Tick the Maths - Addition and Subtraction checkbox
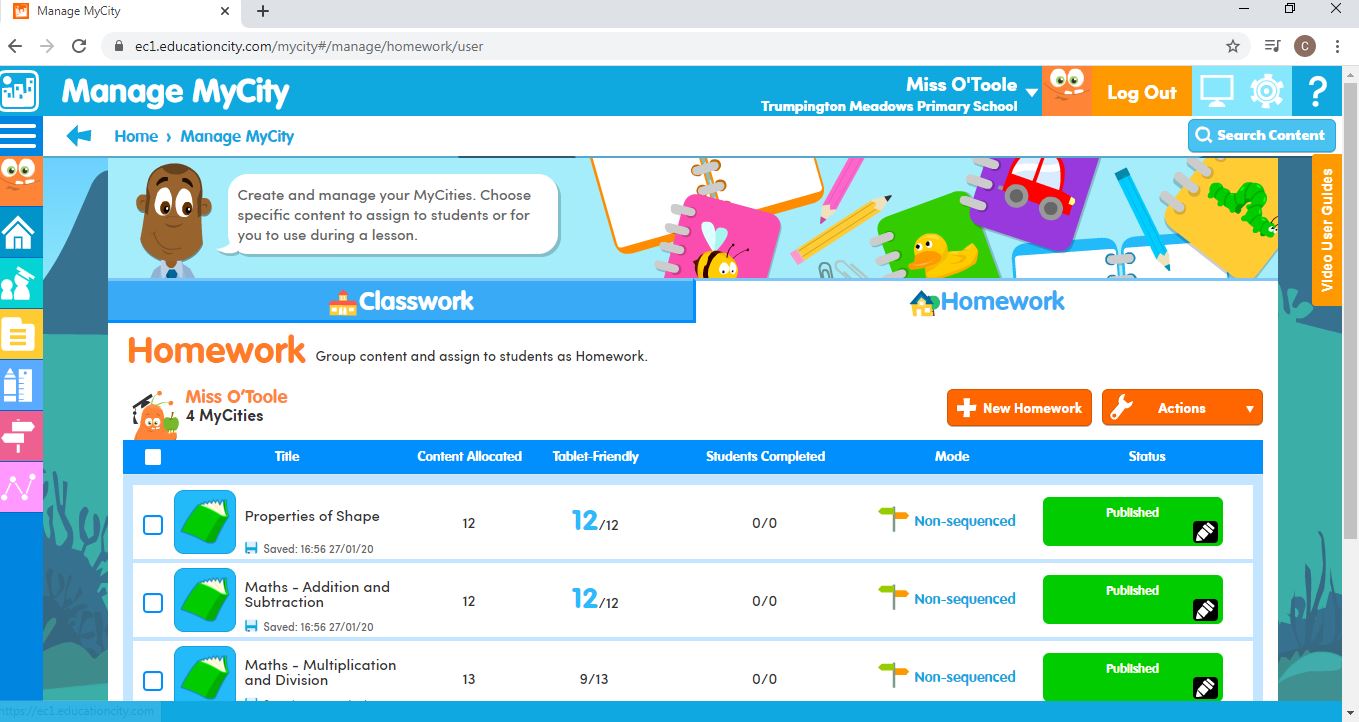Screen dimensions: 1359x722 click(x=152, y=603)
